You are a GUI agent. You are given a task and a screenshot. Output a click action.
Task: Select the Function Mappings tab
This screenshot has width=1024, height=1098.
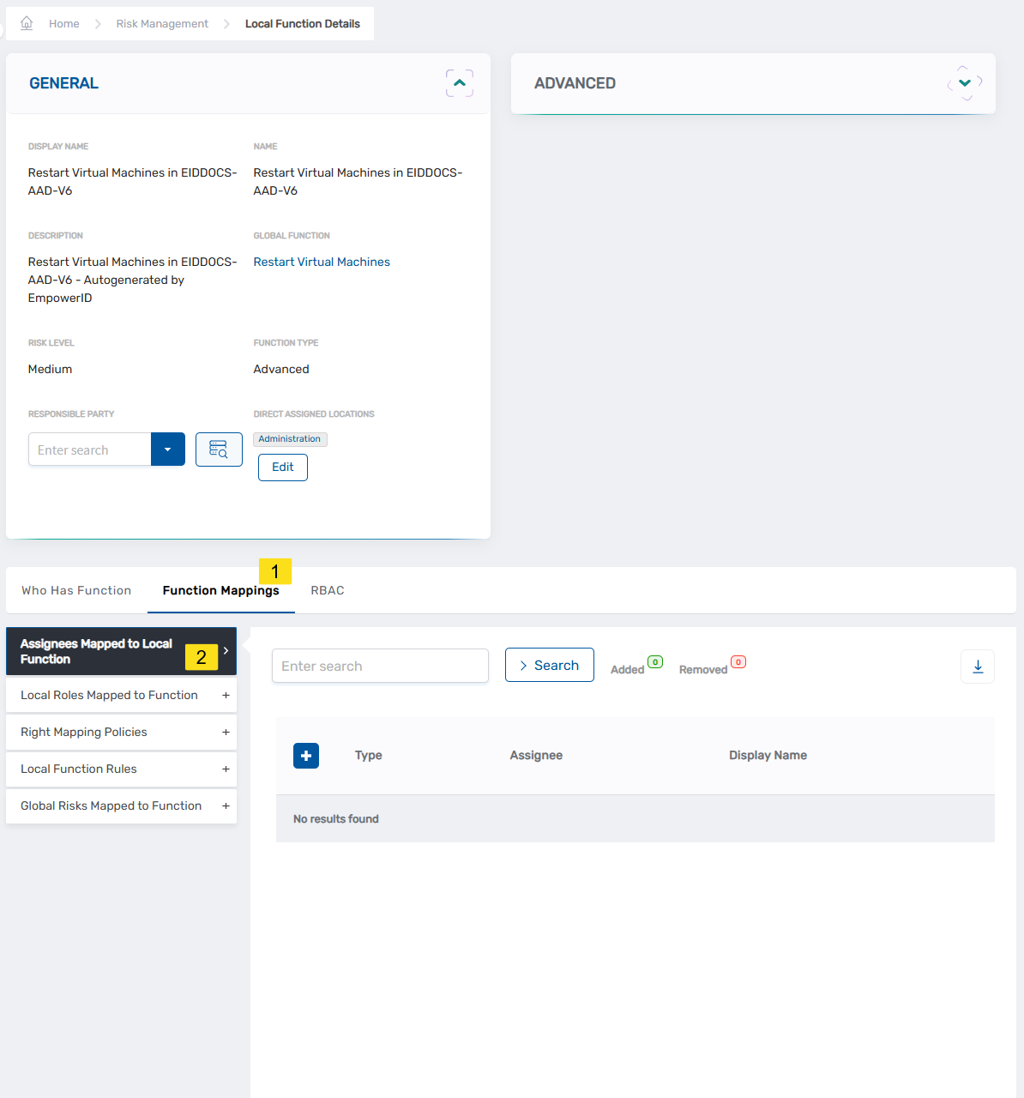pos(221,590)
